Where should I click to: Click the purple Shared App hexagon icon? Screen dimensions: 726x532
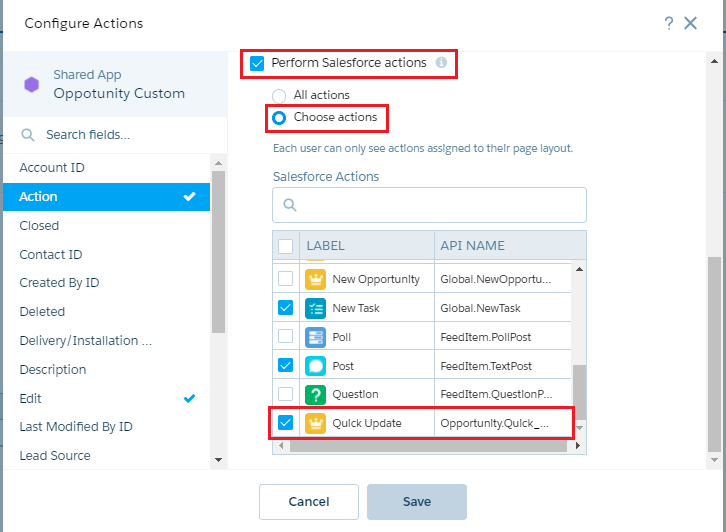31,85
